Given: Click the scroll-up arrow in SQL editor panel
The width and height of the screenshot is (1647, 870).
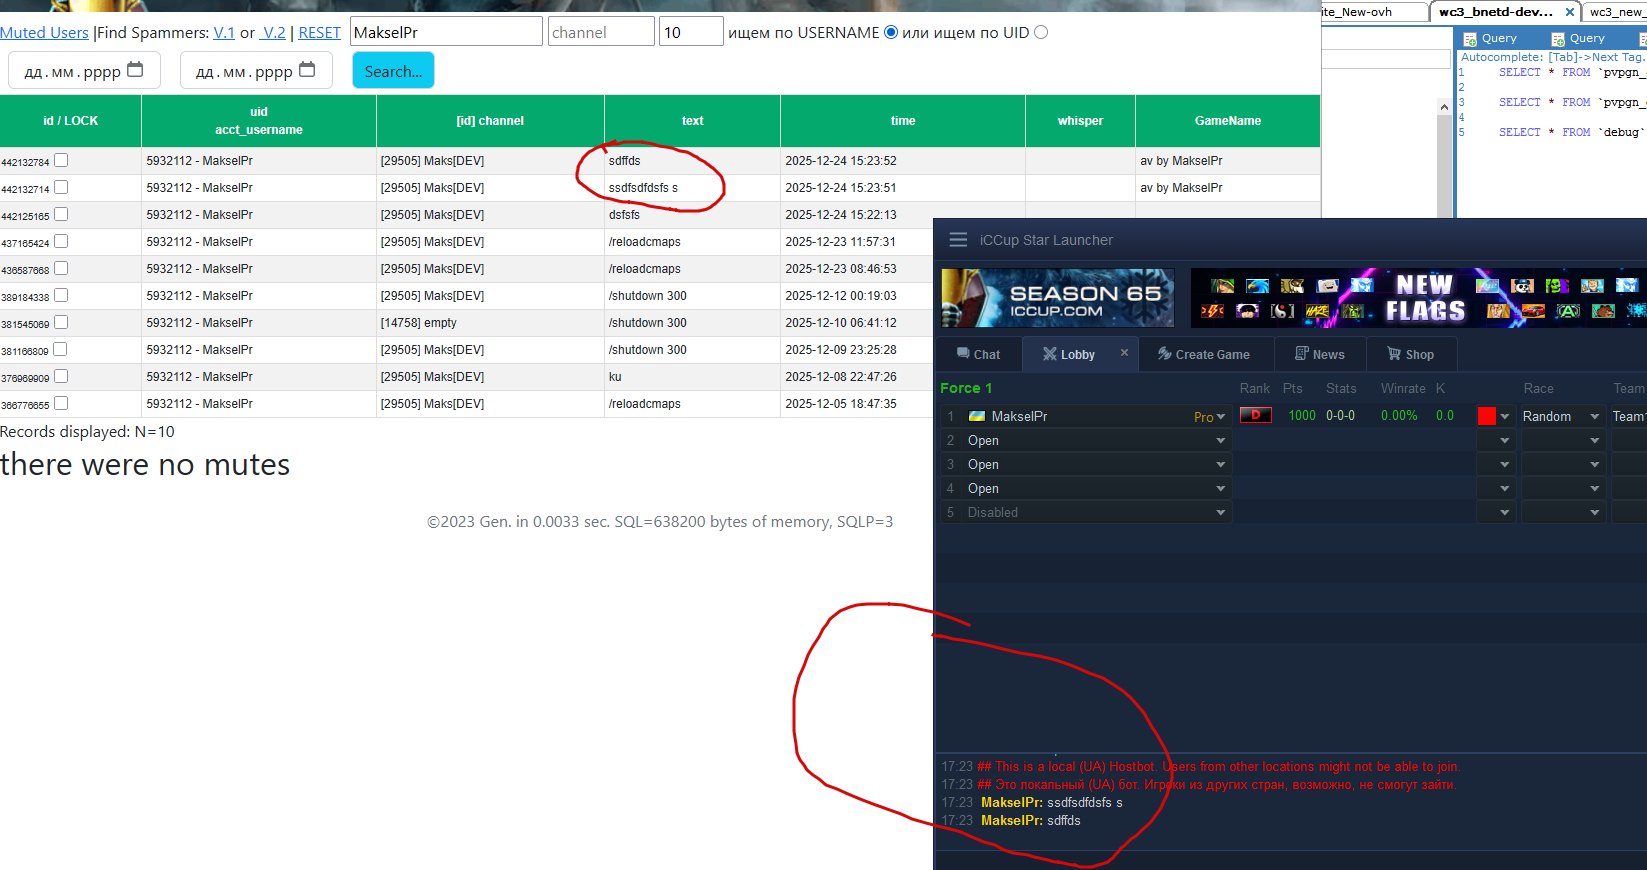Looking at the screenshot, I should pos(1444,107).
